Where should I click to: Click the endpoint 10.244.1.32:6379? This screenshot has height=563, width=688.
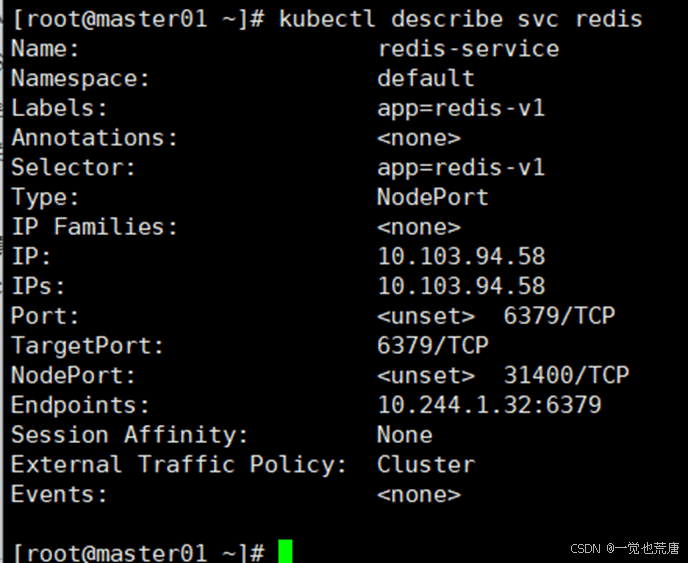(488, 405)
